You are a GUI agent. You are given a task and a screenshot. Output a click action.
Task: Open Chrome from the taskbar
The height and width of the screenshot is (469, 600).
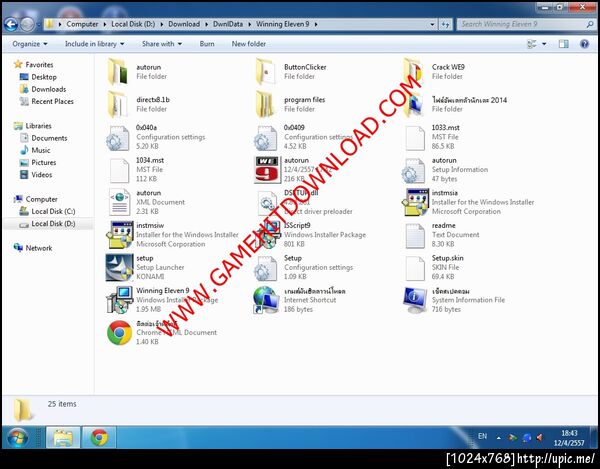click(99, 437)
